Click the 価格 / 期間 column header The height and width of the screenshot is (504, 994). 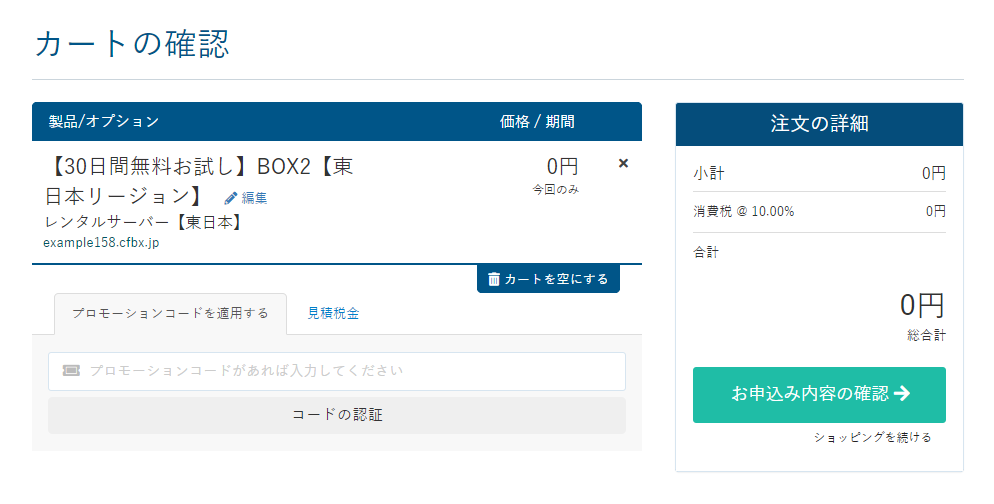537,122
